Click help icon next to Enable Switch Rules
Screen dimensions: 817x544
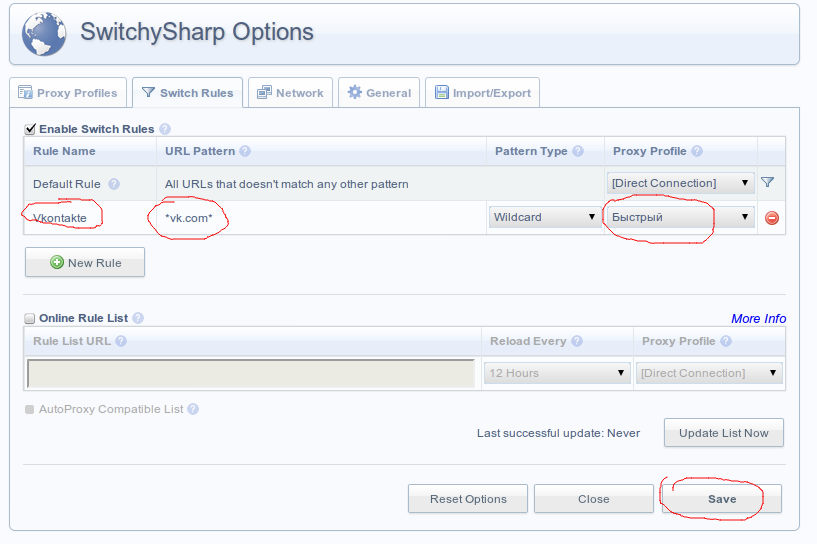(165, 129)
